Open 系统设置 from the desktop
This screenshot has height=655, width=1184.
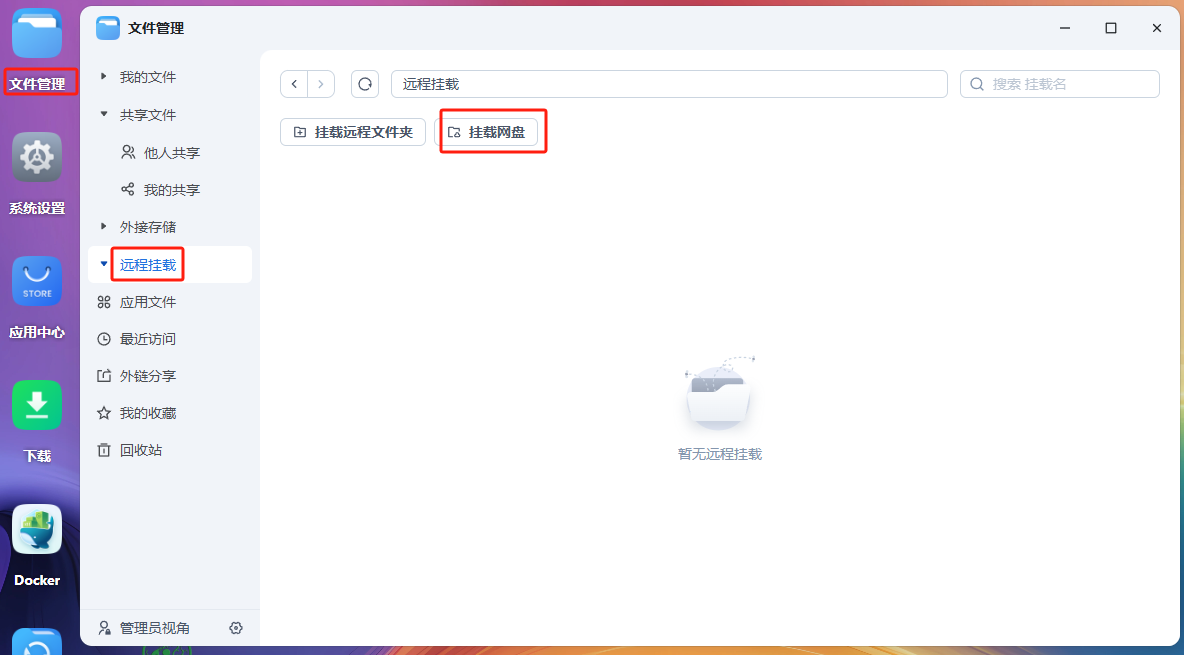(37, 158)
